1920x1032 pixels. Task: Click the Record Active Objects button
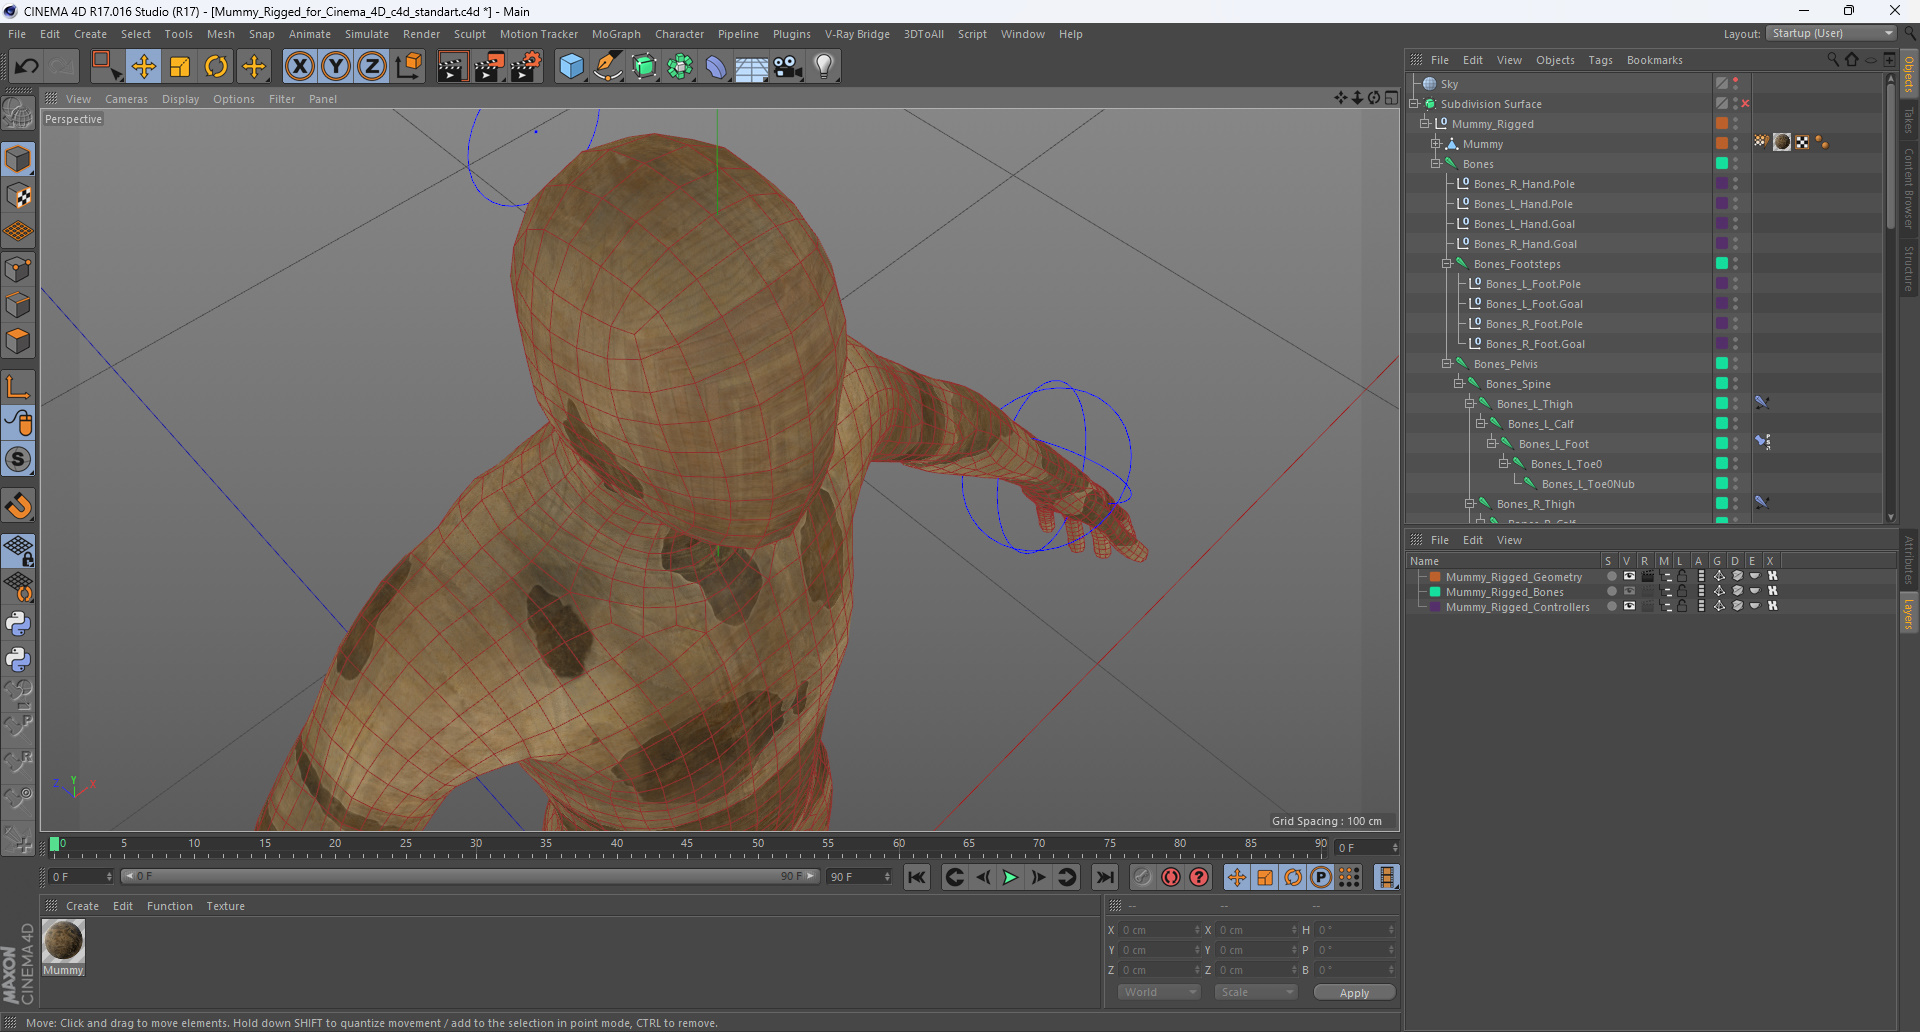point(1143,877)
